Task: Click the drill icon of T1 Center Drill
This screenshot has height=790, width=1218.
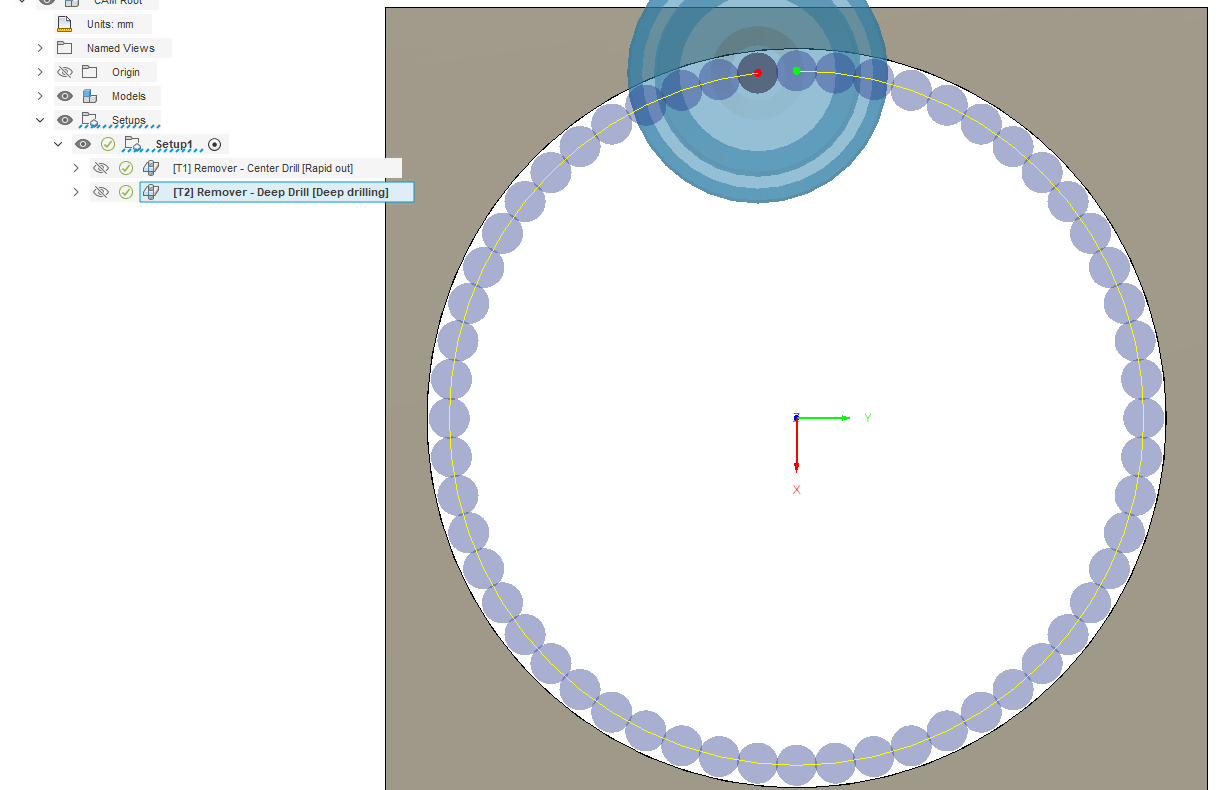Action: pos(151,168)
